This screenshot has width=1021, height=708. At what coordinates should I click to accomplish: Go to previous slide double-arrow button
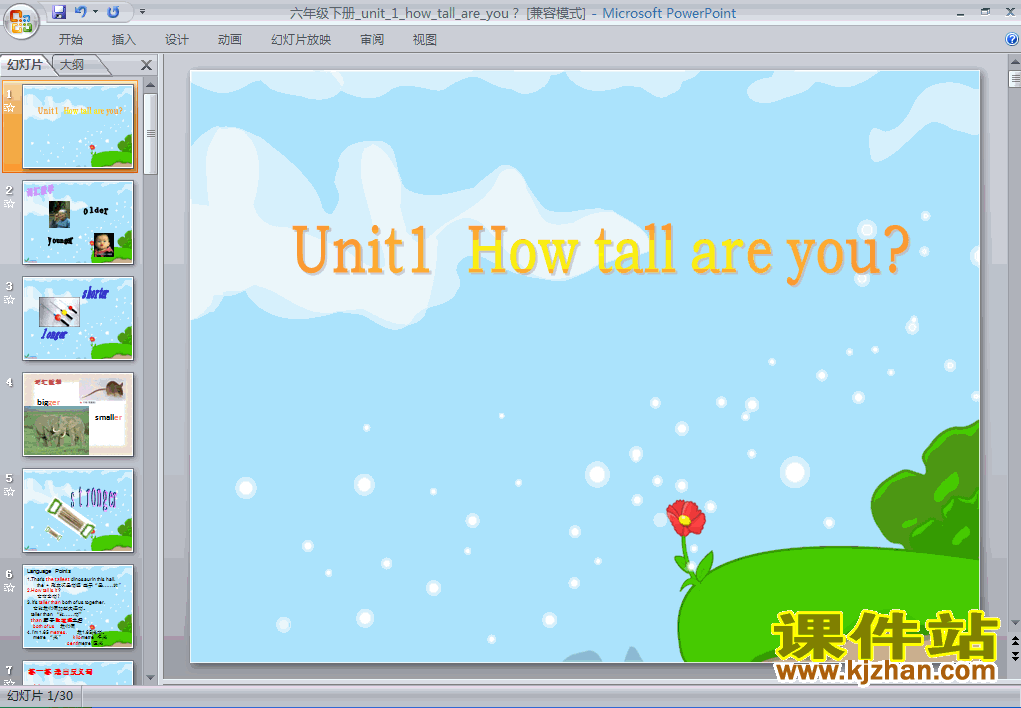tap(1014, 642)
